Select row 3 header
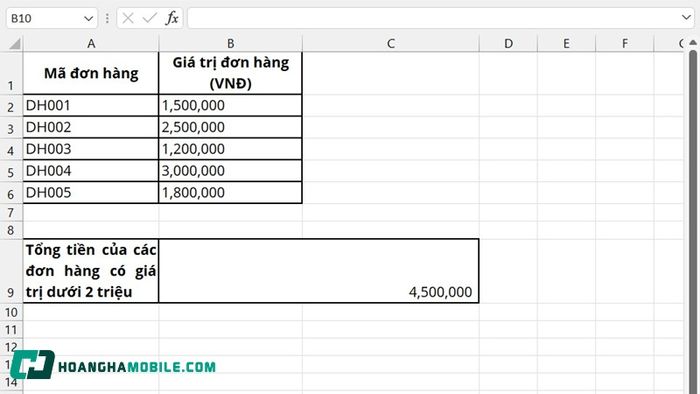 point(11,128)
